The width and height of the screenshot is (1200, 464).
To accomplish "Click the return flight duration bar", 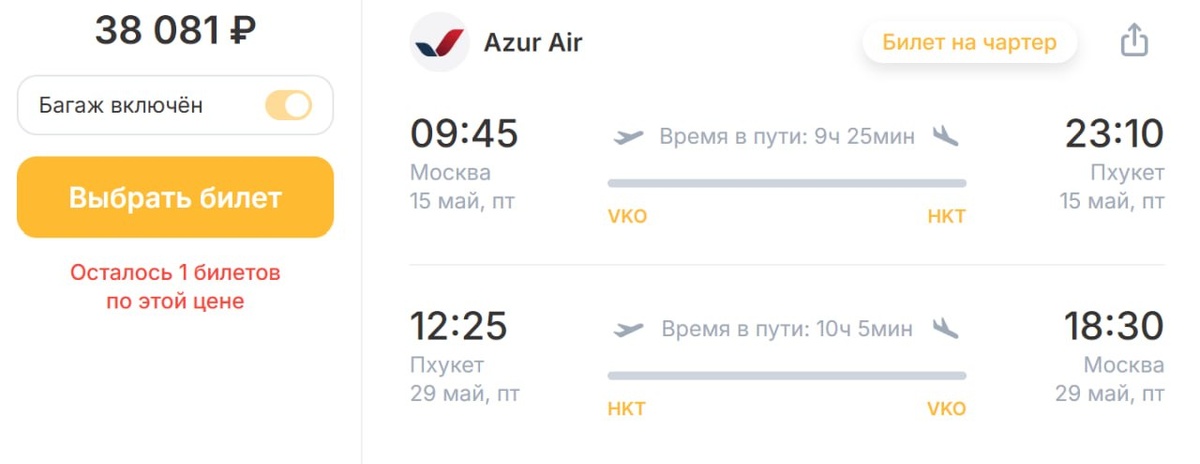I will [x=787, y=375].
